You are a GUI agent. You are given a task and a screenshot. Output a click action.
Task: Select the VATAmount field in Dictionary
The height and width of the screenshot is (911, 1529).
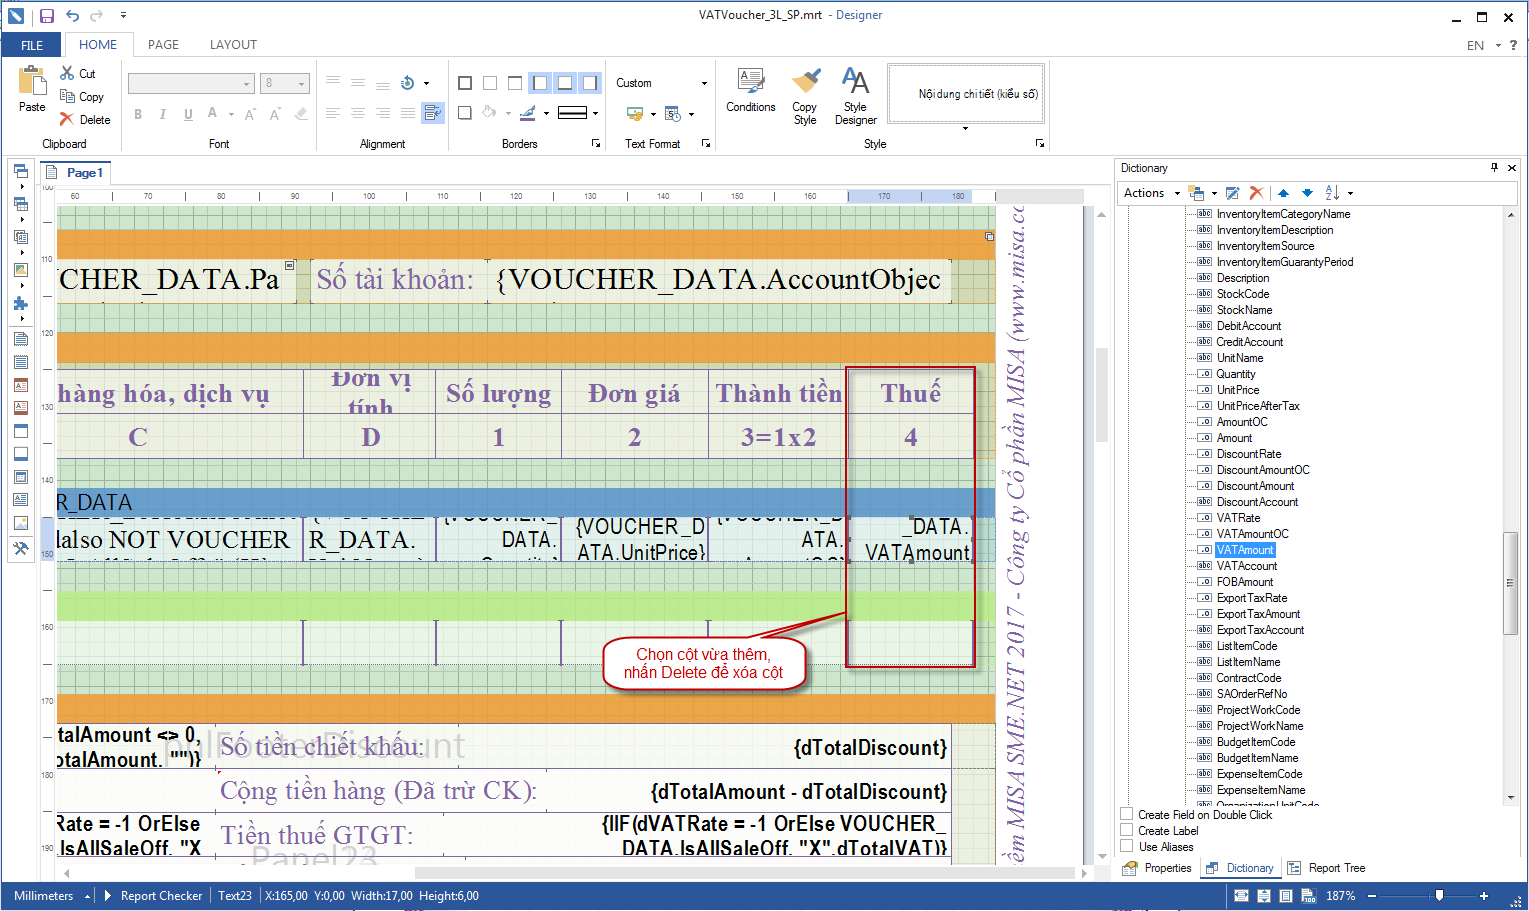tap(1245, 550)
